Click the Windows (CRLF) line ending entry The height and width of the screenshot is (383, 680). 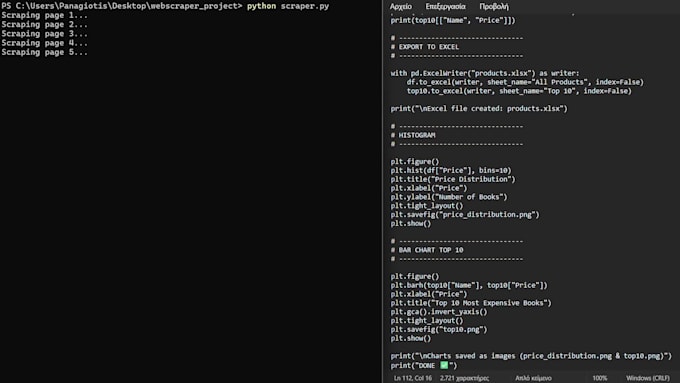pos(647,378)
